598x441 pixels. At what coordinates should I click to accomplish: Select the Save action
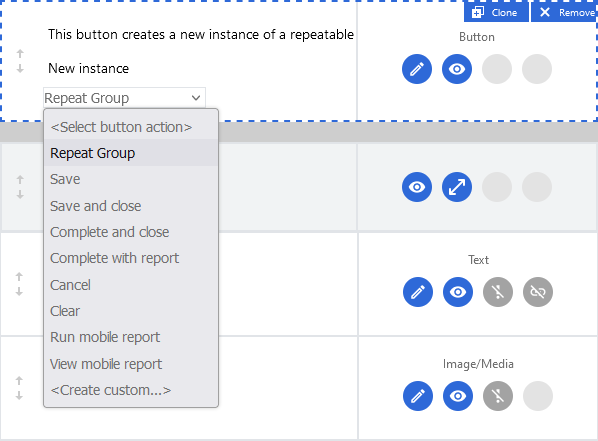pyautogui.click(x=131, y=179)
